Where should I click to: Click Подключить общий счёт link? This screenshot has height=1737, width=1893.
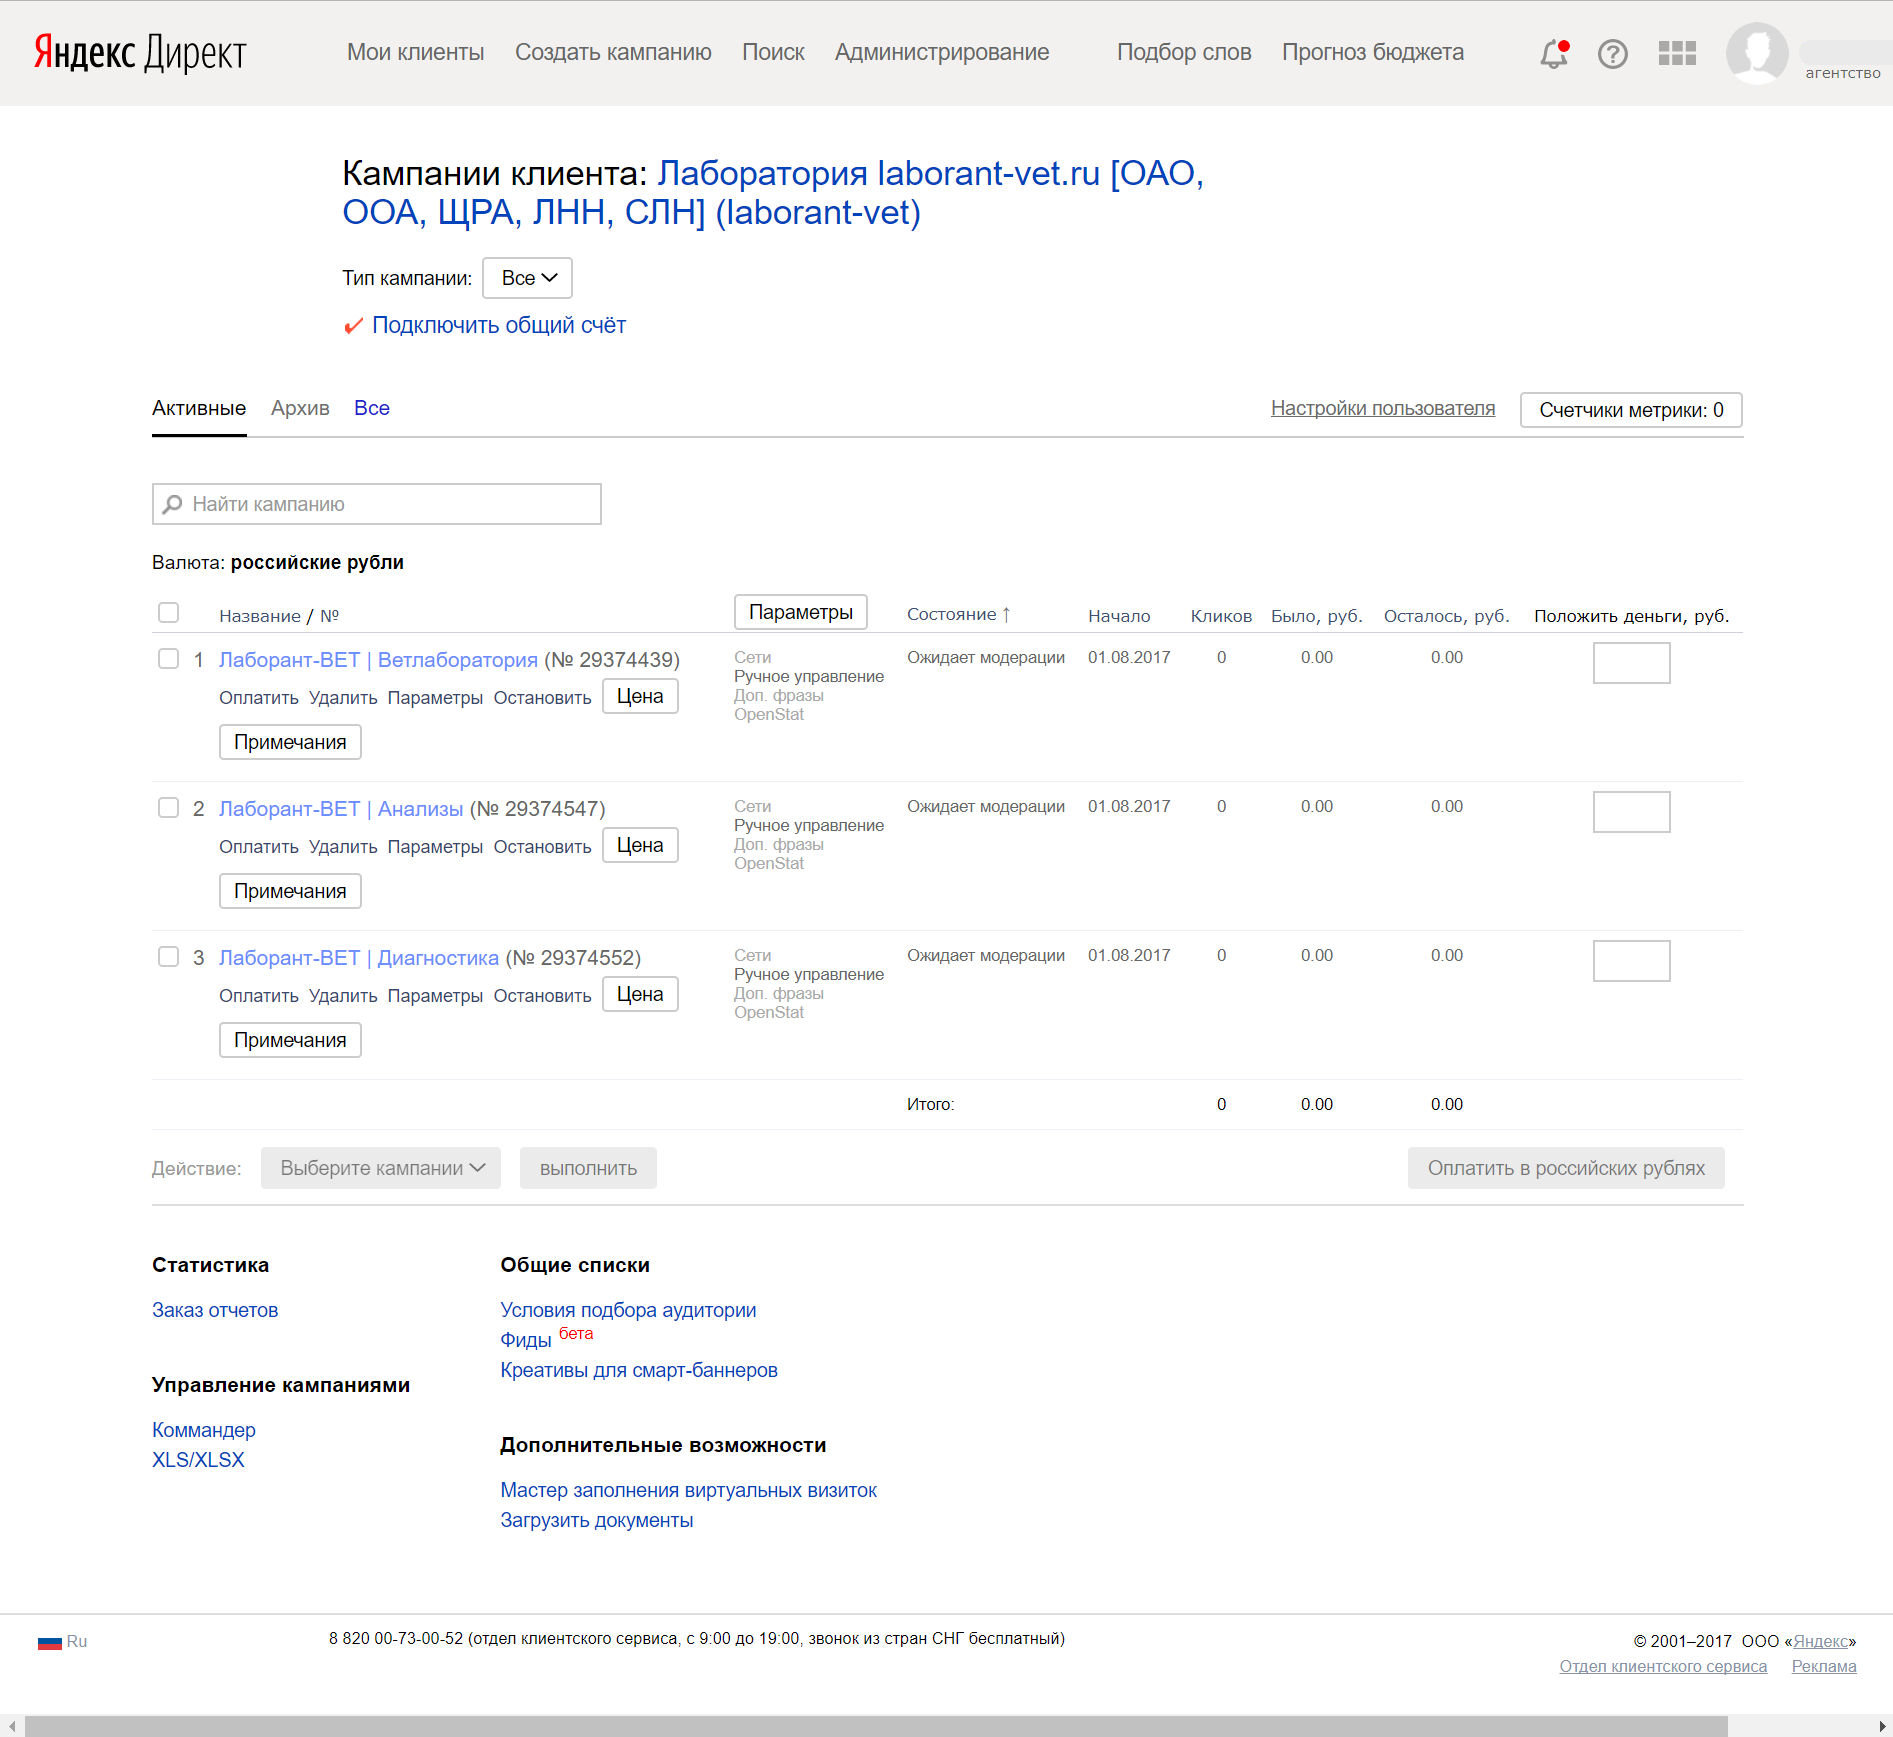pos(499,325)
